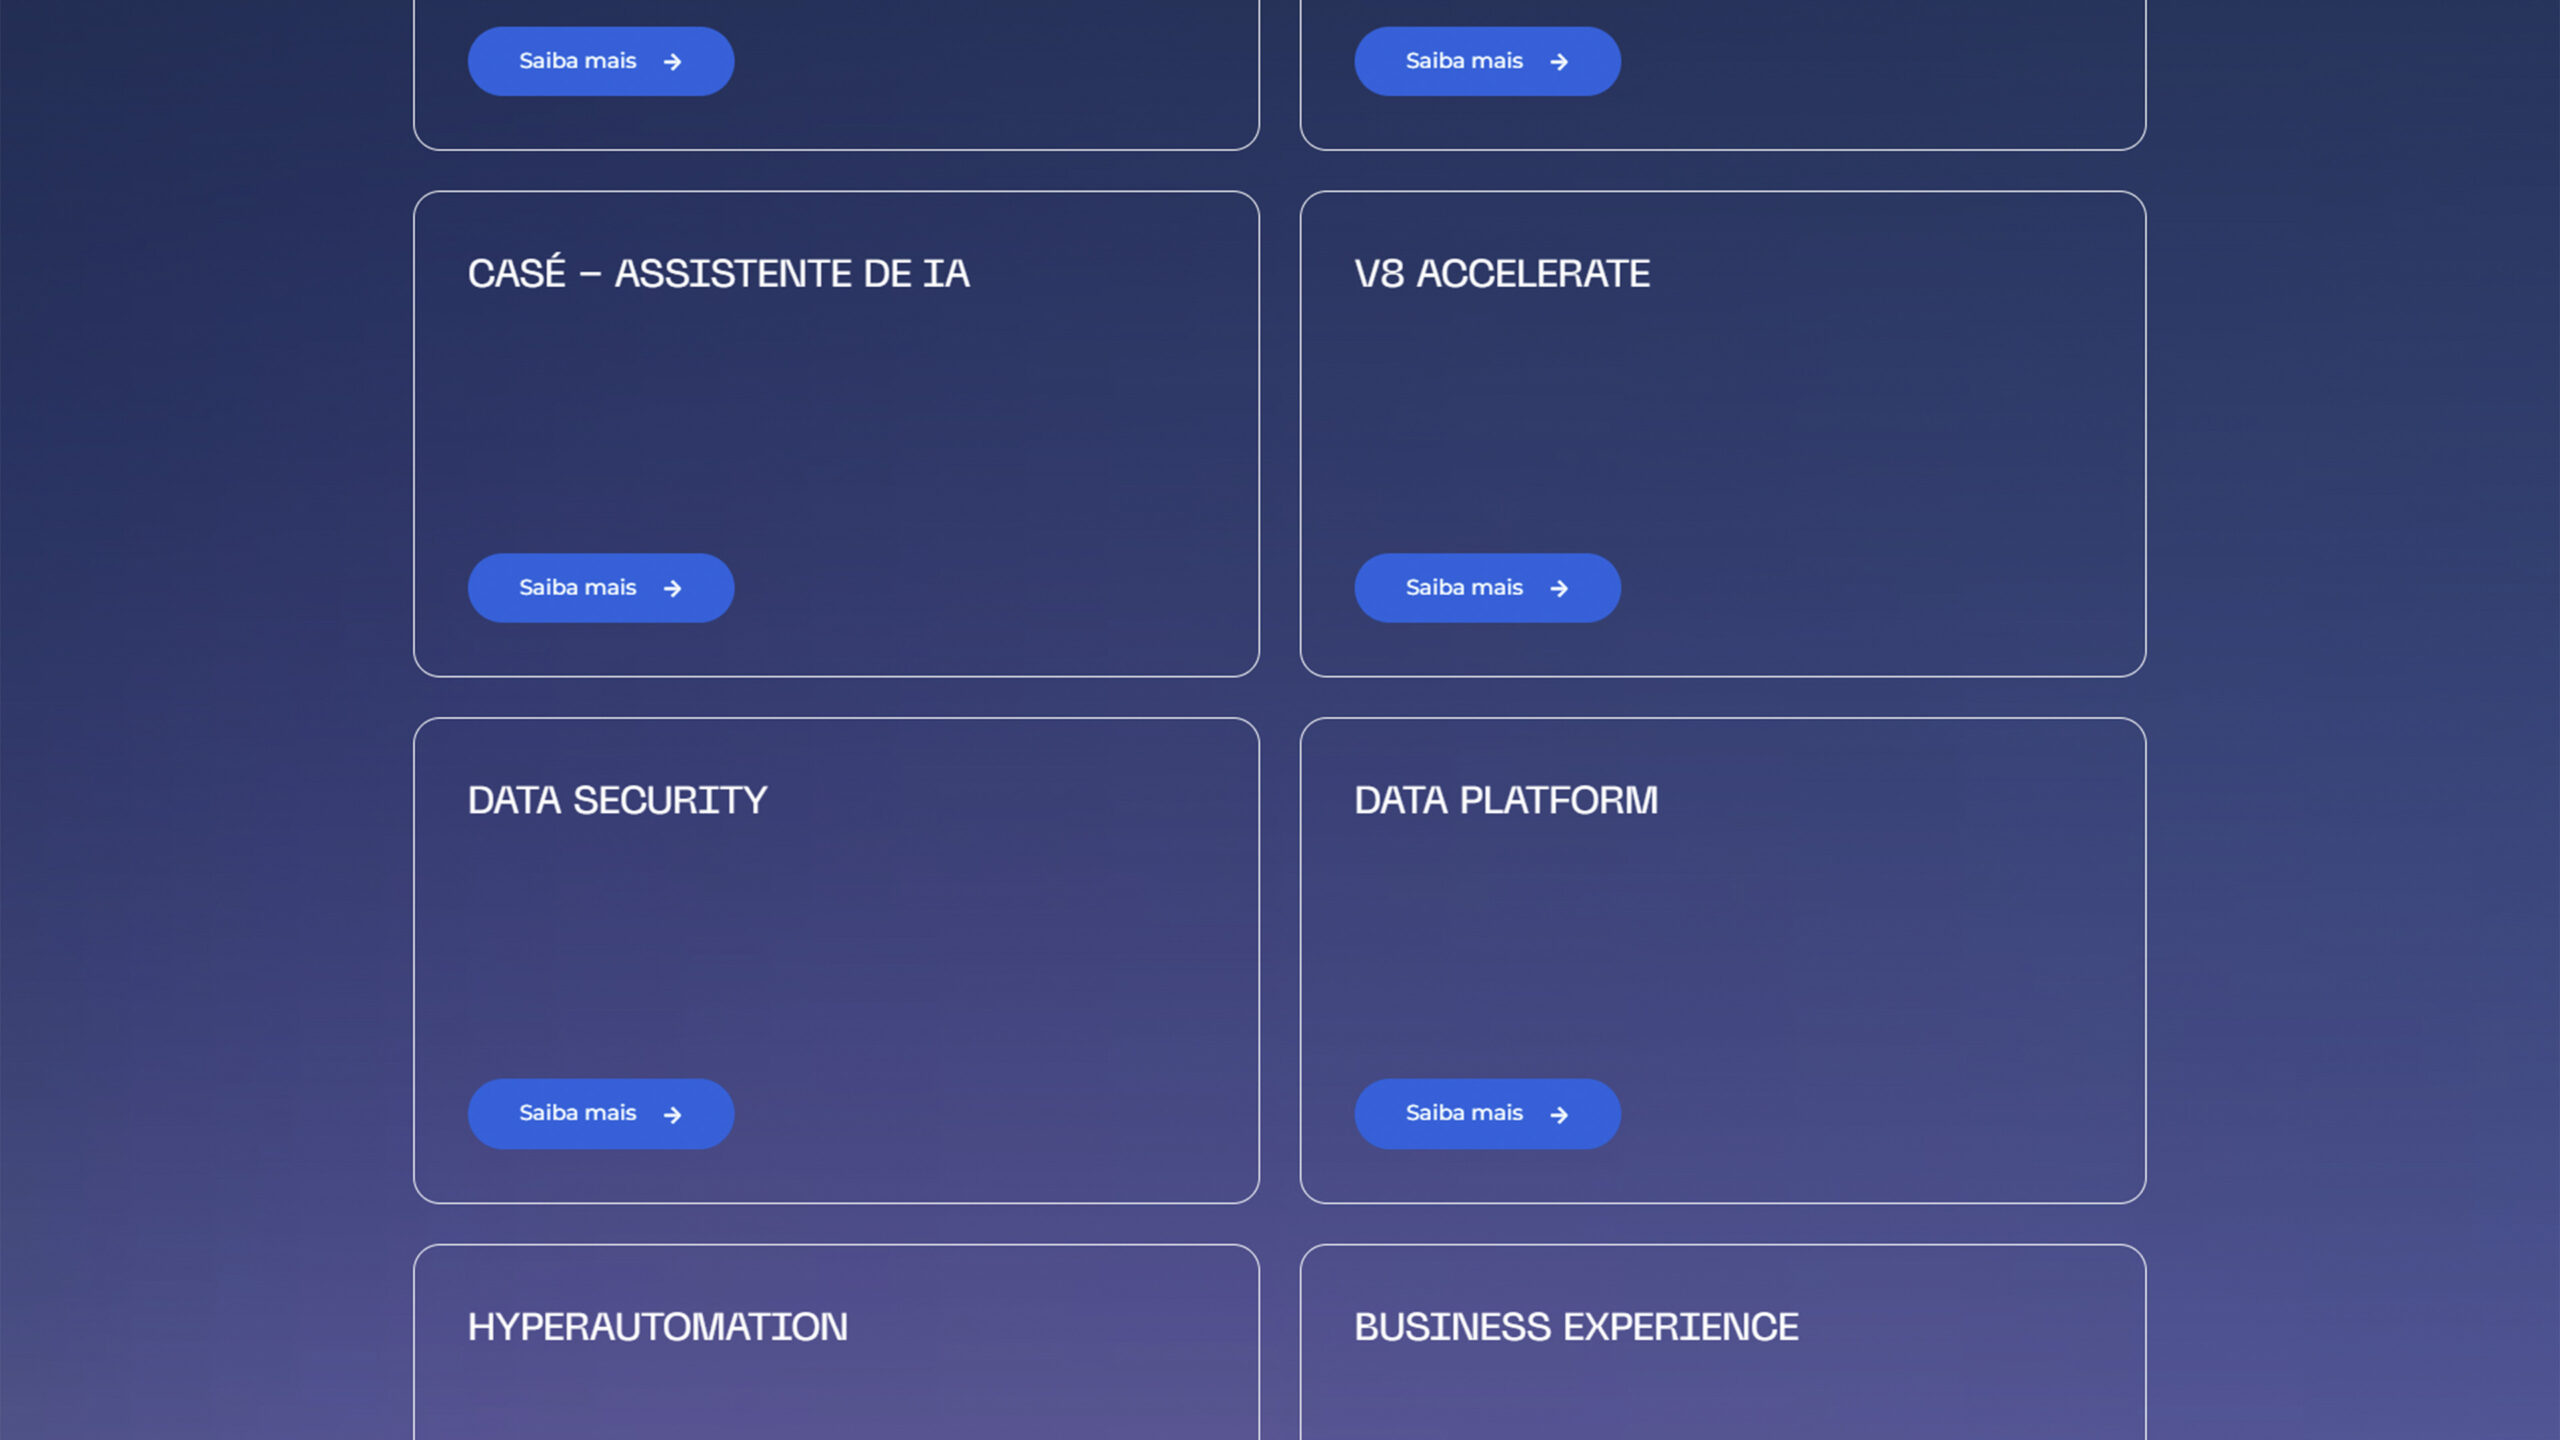This screenshot has width=2560, height=1440.
Task: Click arrow icon in top-right card's Saiba mais
Action: tap(1559, 62)
